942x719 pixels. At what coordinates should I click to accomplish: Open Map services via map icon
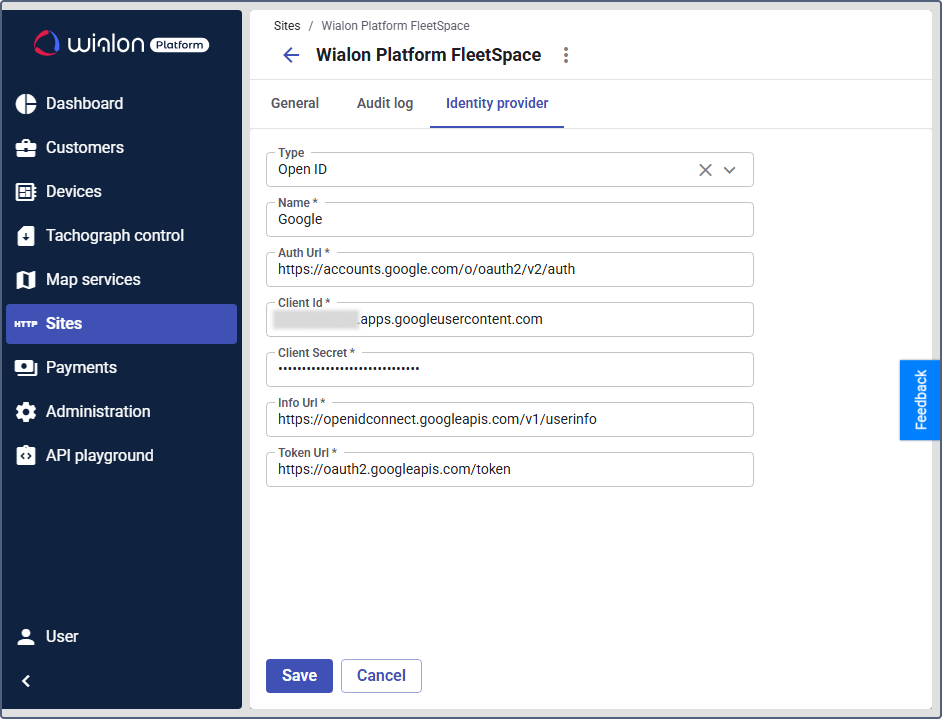coord(26,280)
